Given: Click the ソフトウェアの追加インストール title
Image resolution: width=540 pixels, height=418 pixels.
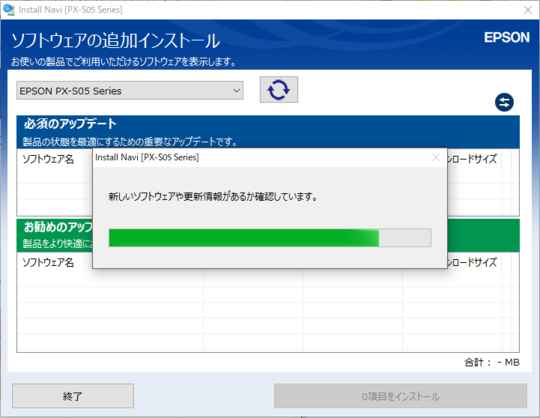Looking at the screenshot, I should (116, 41).
